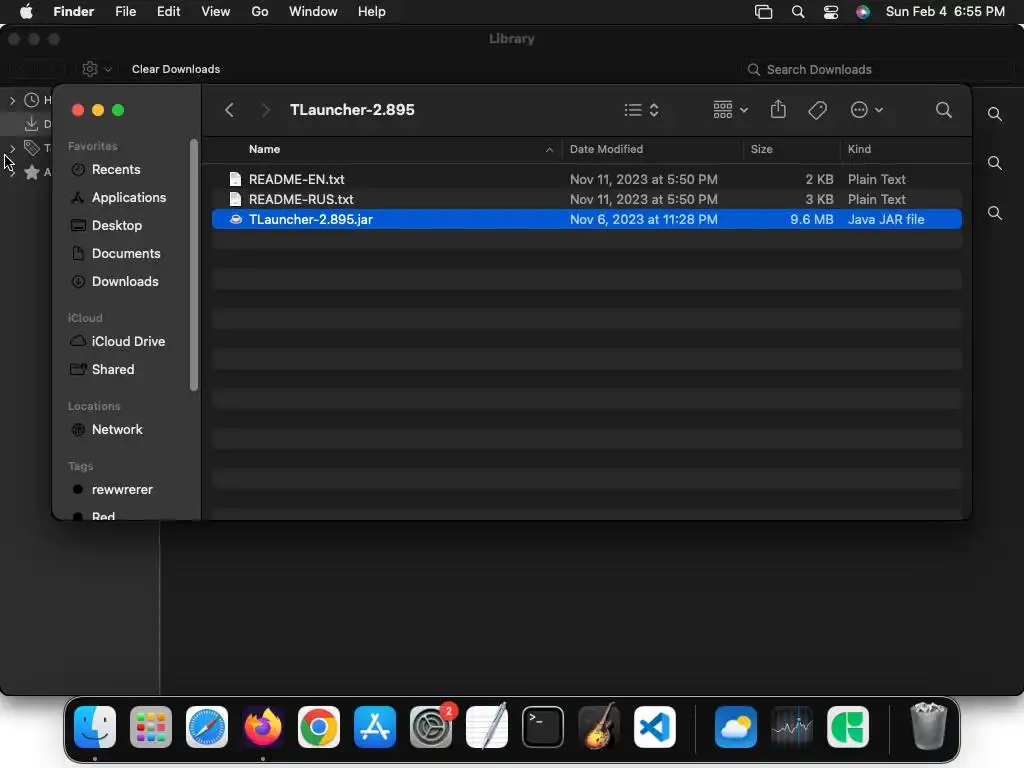Sort by the Kind column header
The height and width of the screenshot is (768, 1024).
point(859,149)
